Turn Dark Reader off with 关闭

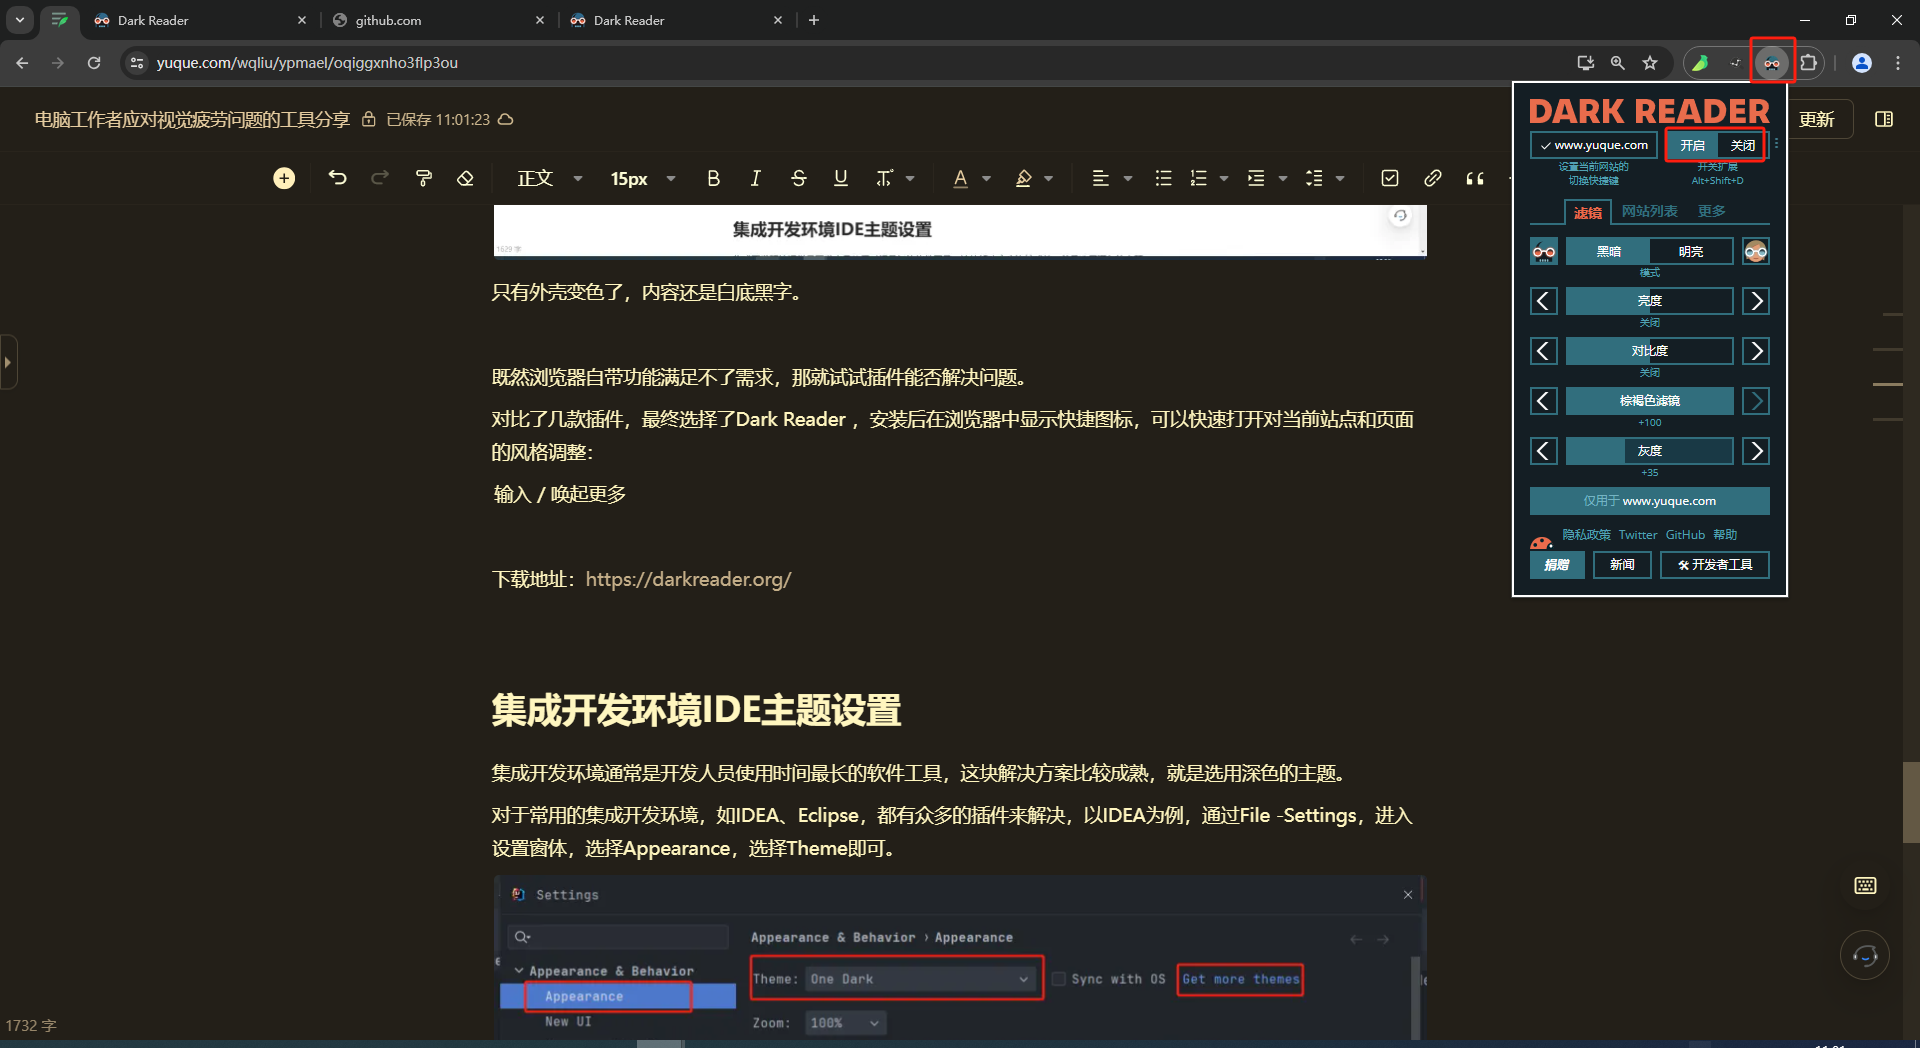click(1742, 145)
